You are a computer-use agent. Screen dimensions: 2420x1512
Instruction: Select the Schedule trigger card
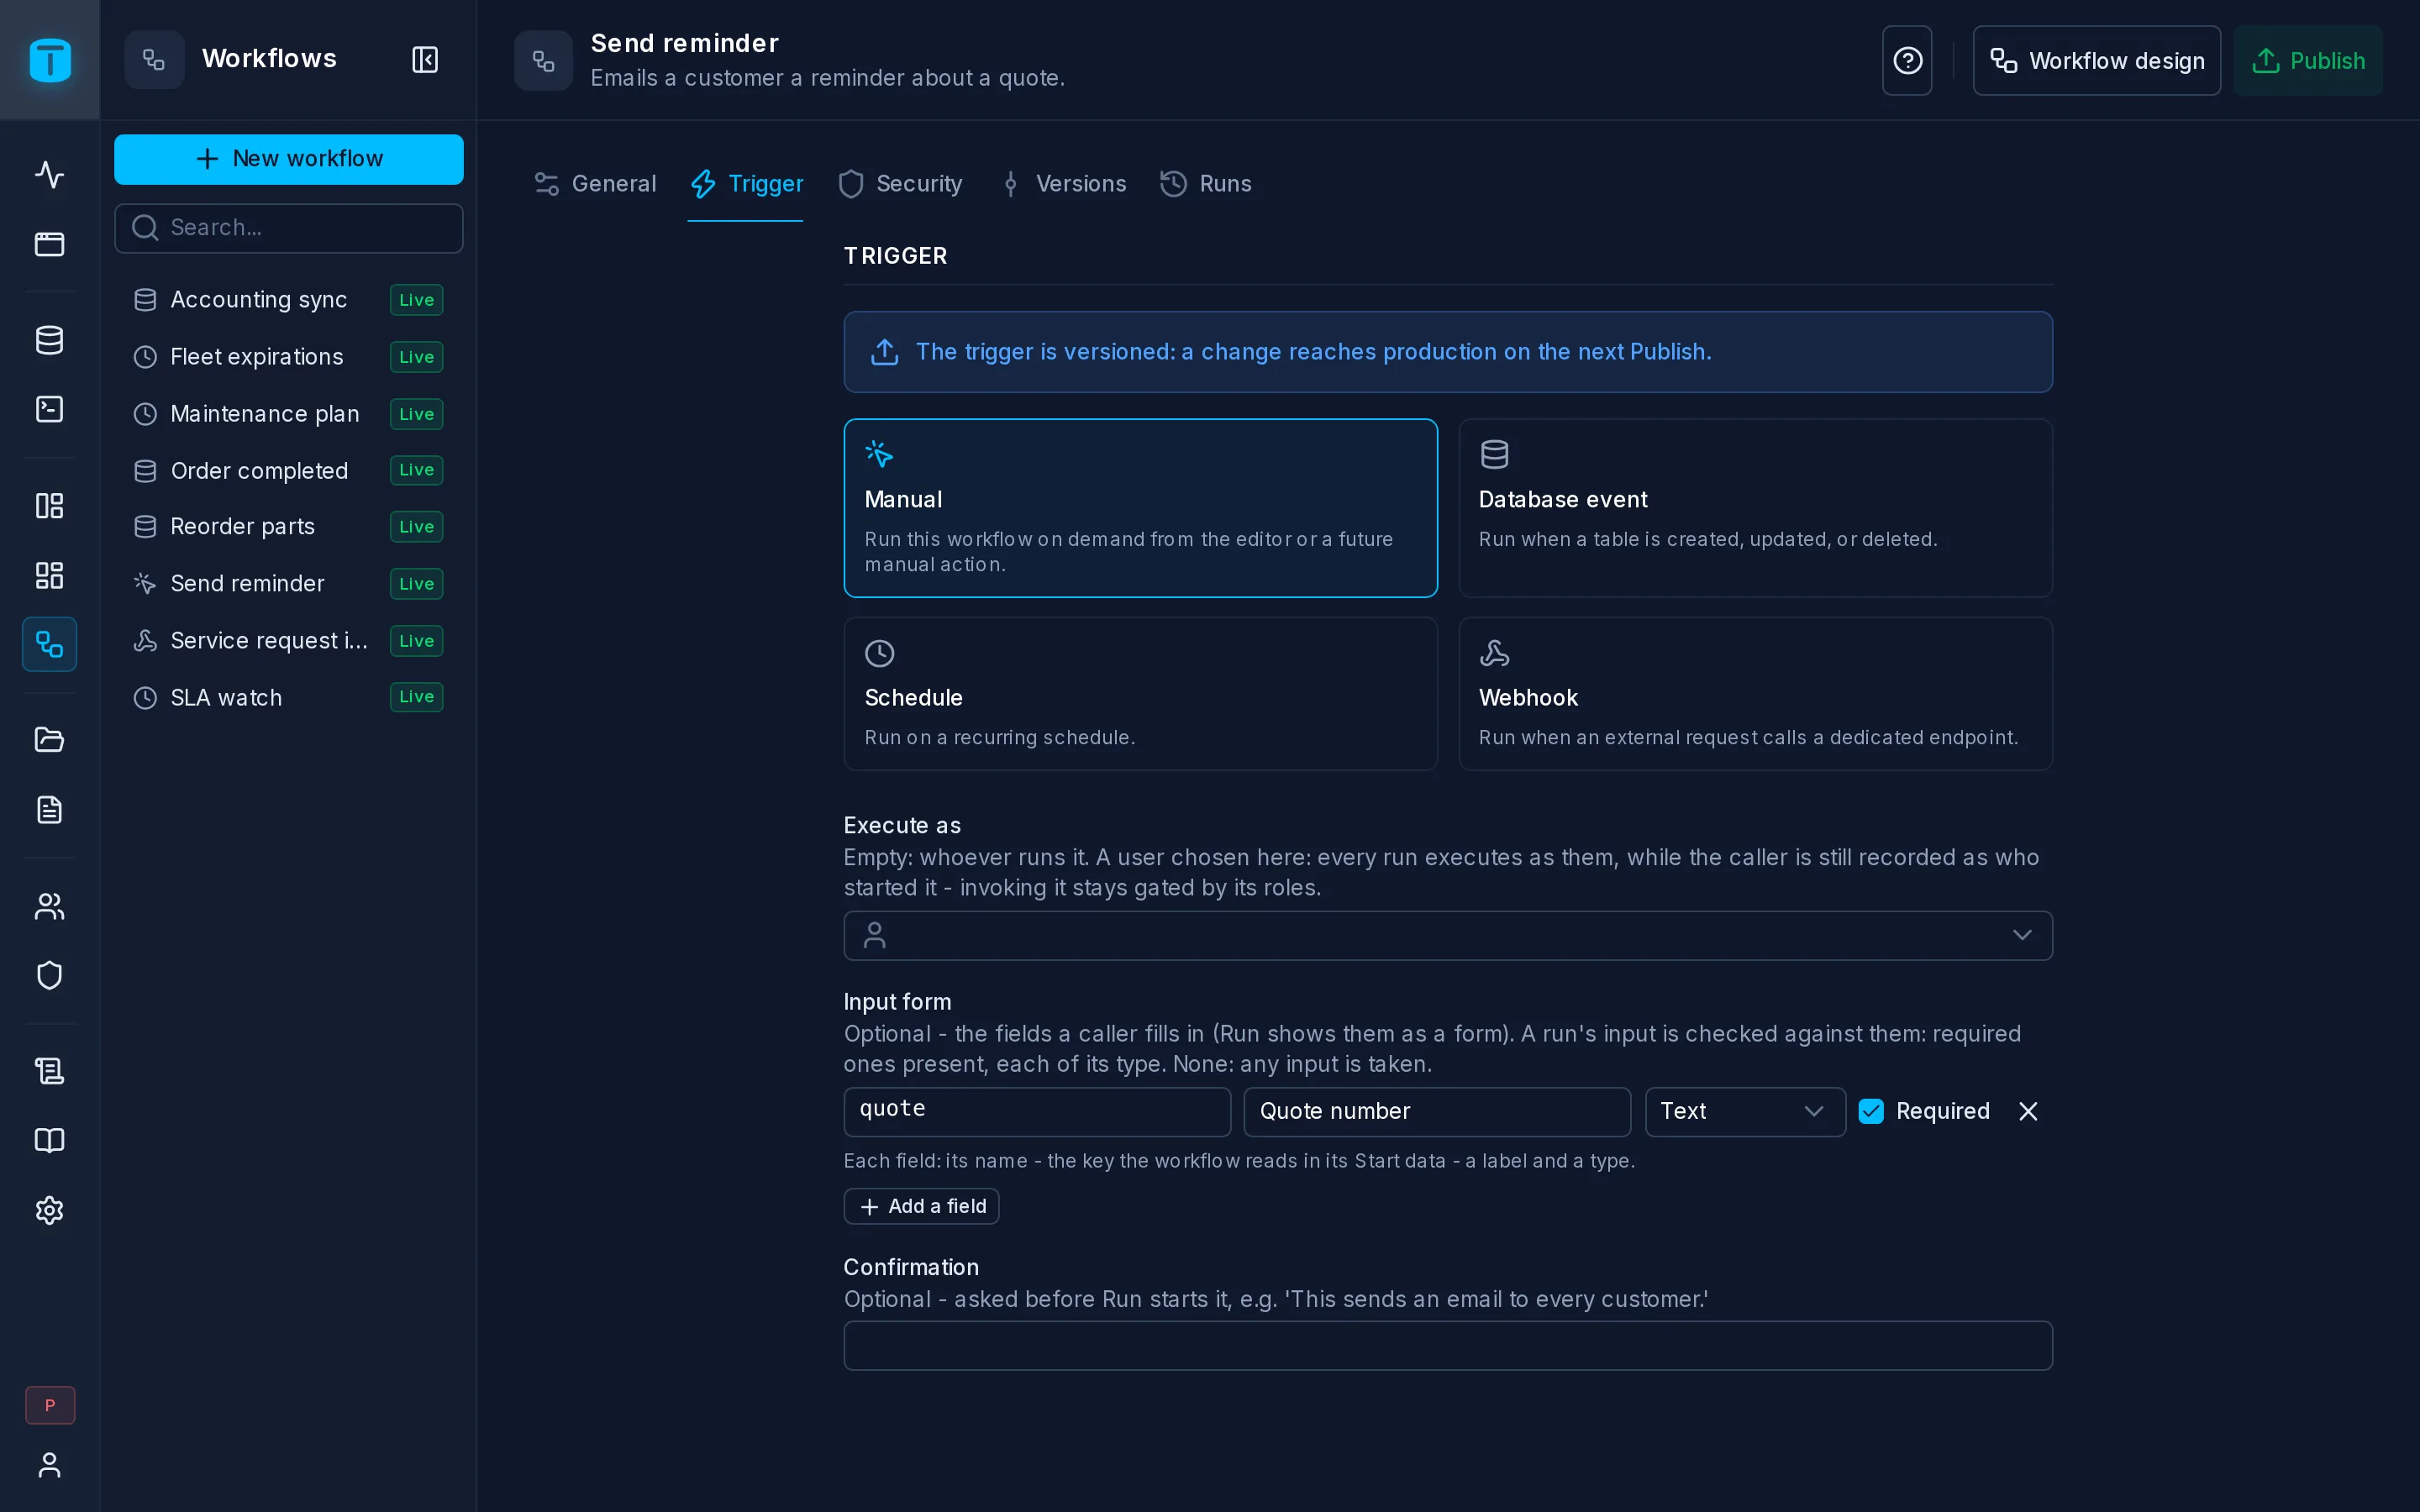point(1140,693)
